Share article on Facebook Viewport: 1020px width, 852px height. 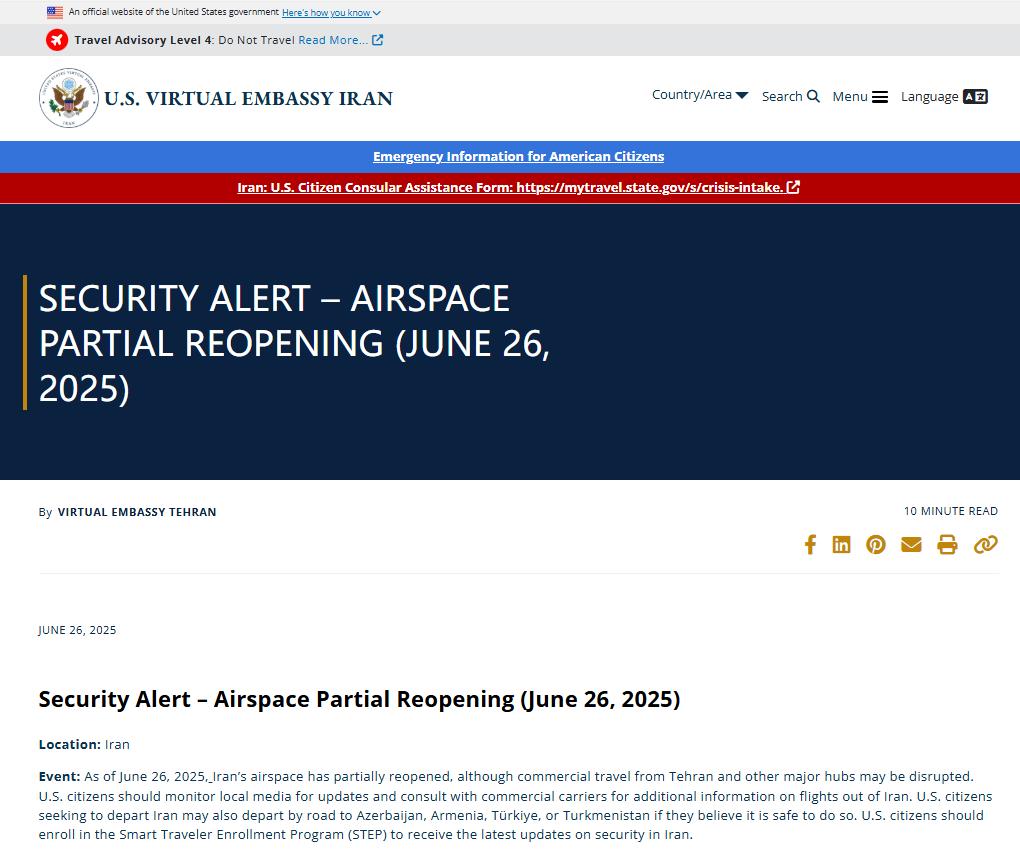click(x=810, y=544)
